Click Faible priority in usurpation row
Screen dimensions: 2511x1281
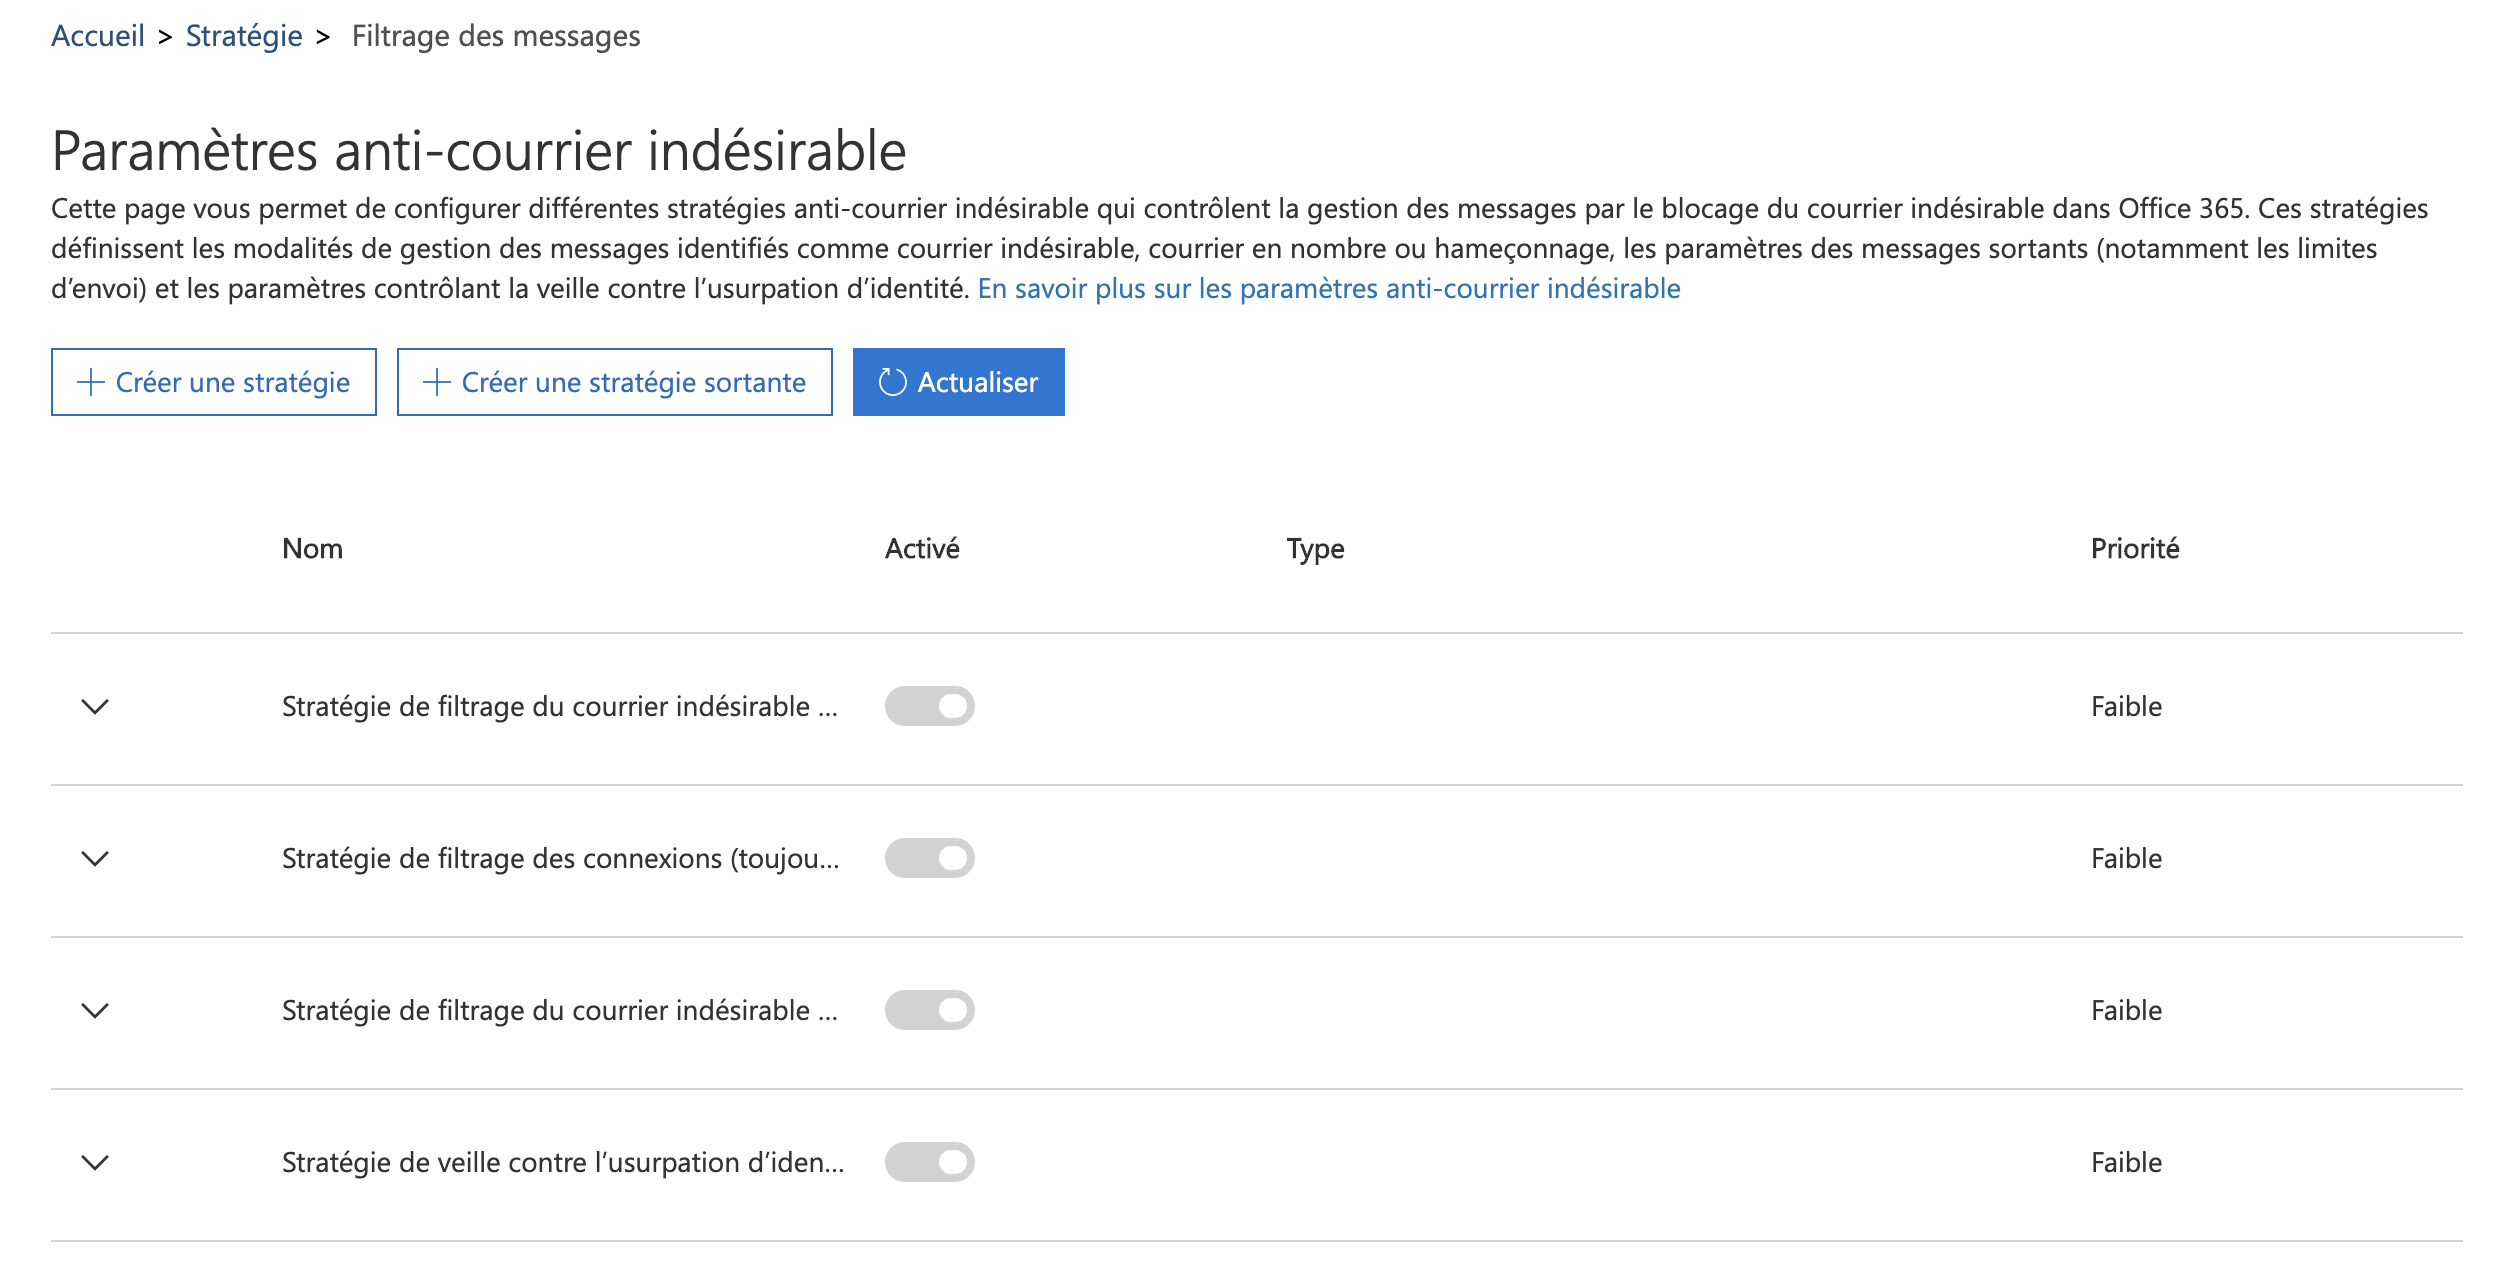pos(2126,1163)
